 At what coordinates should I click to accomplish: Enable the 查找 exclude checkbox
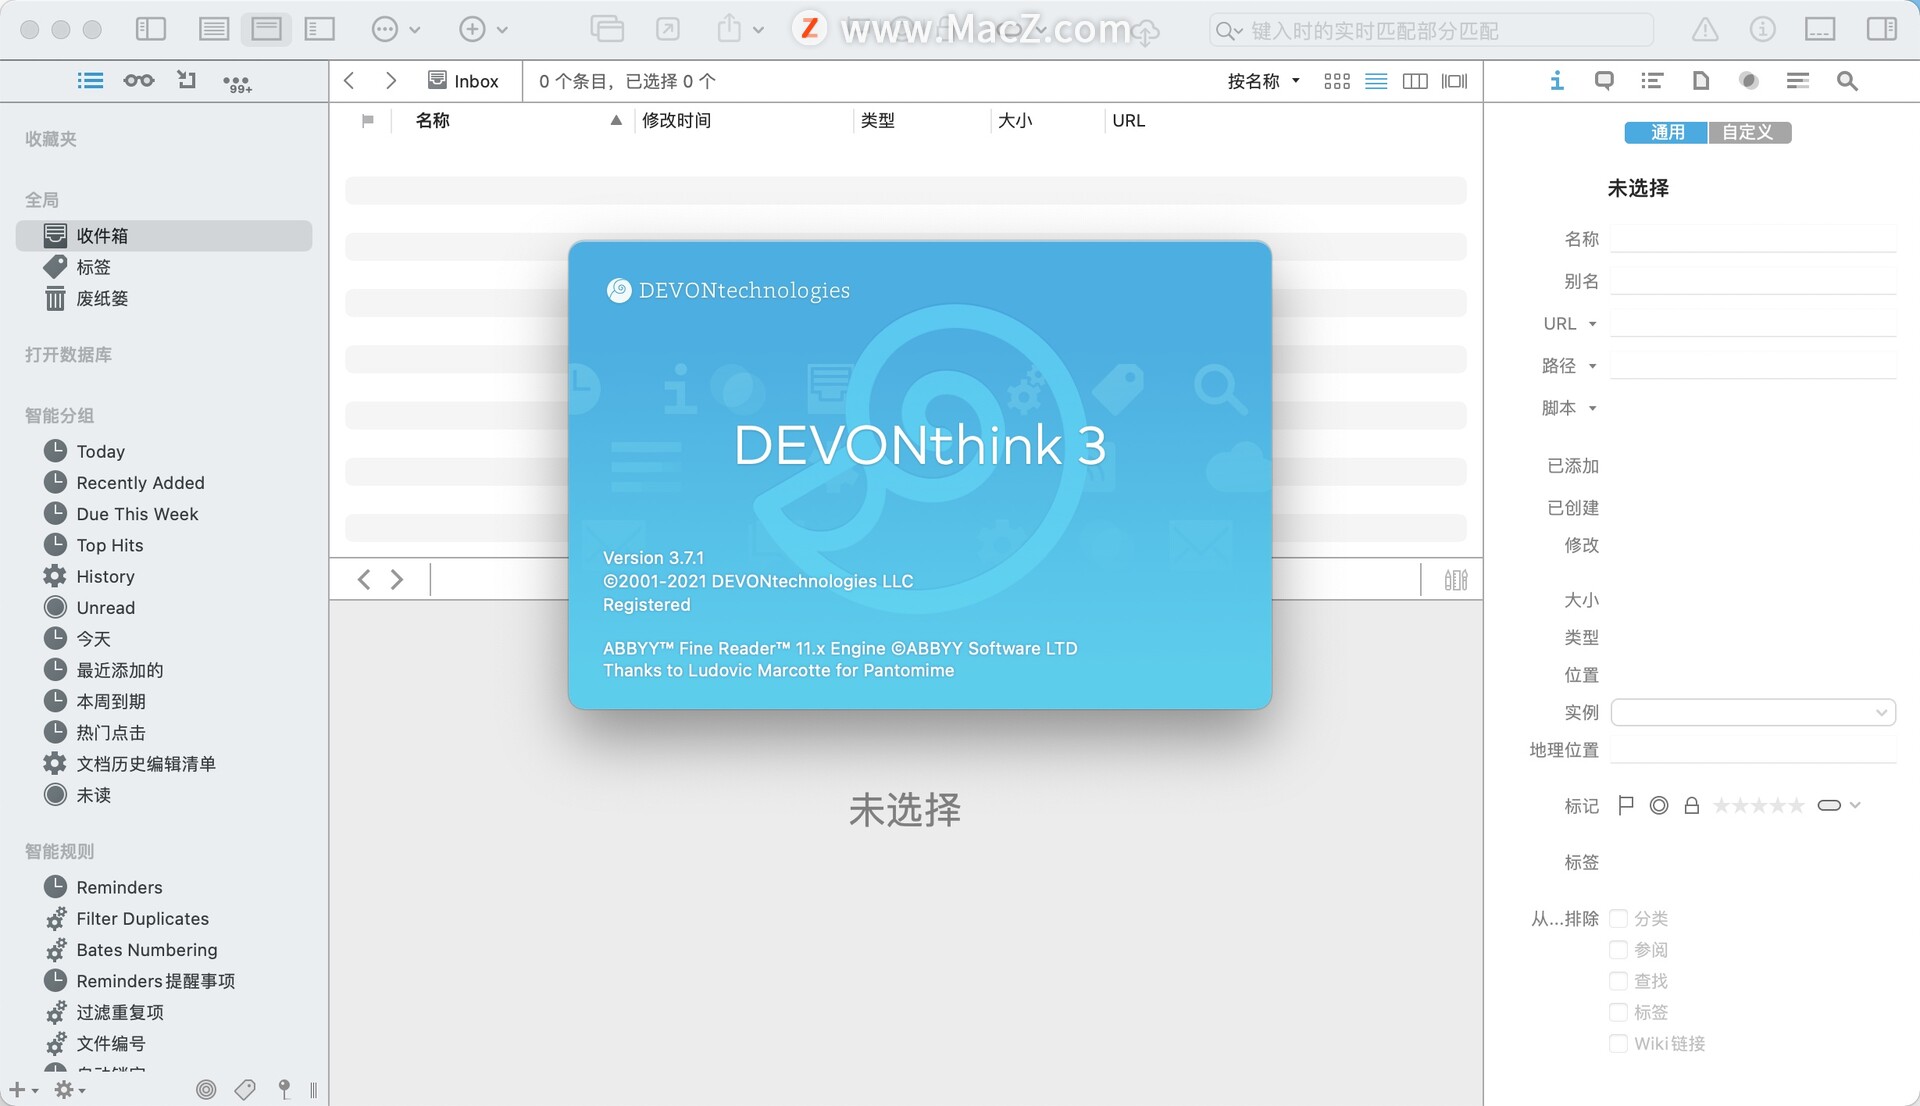click(1618, 981)
